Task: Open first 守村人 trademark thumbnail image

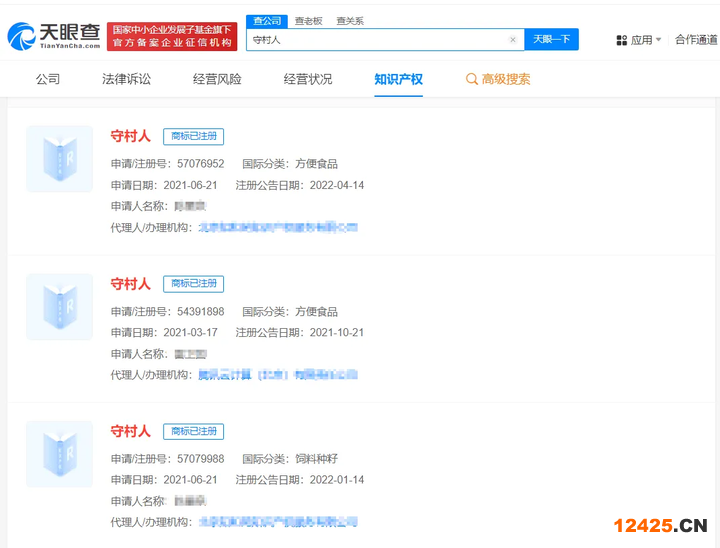Action: coord(59,159)
